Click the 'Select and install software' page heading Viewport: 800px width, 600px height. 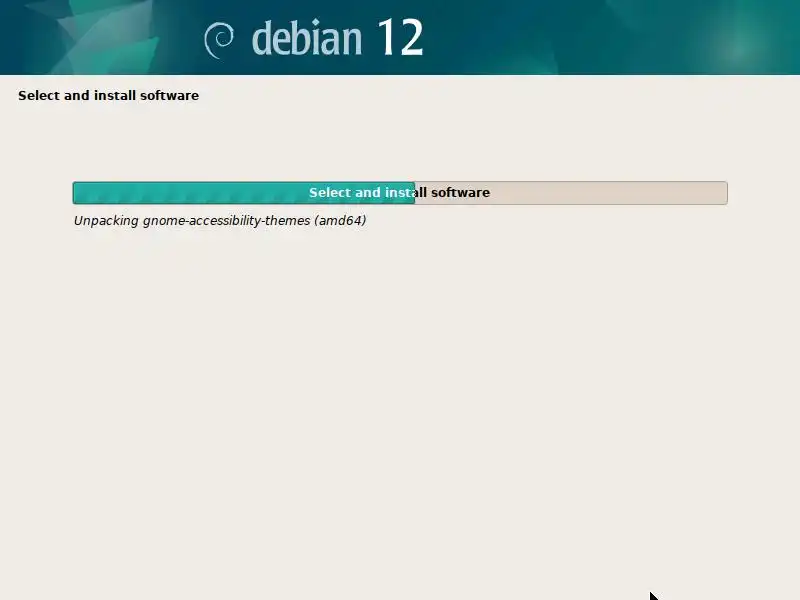point(108,95)
